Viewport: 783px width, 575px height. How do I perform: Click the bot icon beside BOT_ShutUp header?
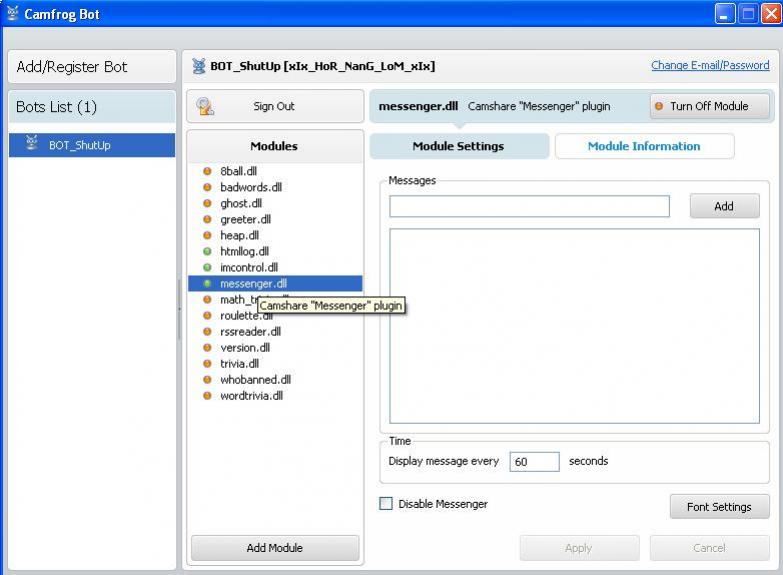[x=199, y=66]
